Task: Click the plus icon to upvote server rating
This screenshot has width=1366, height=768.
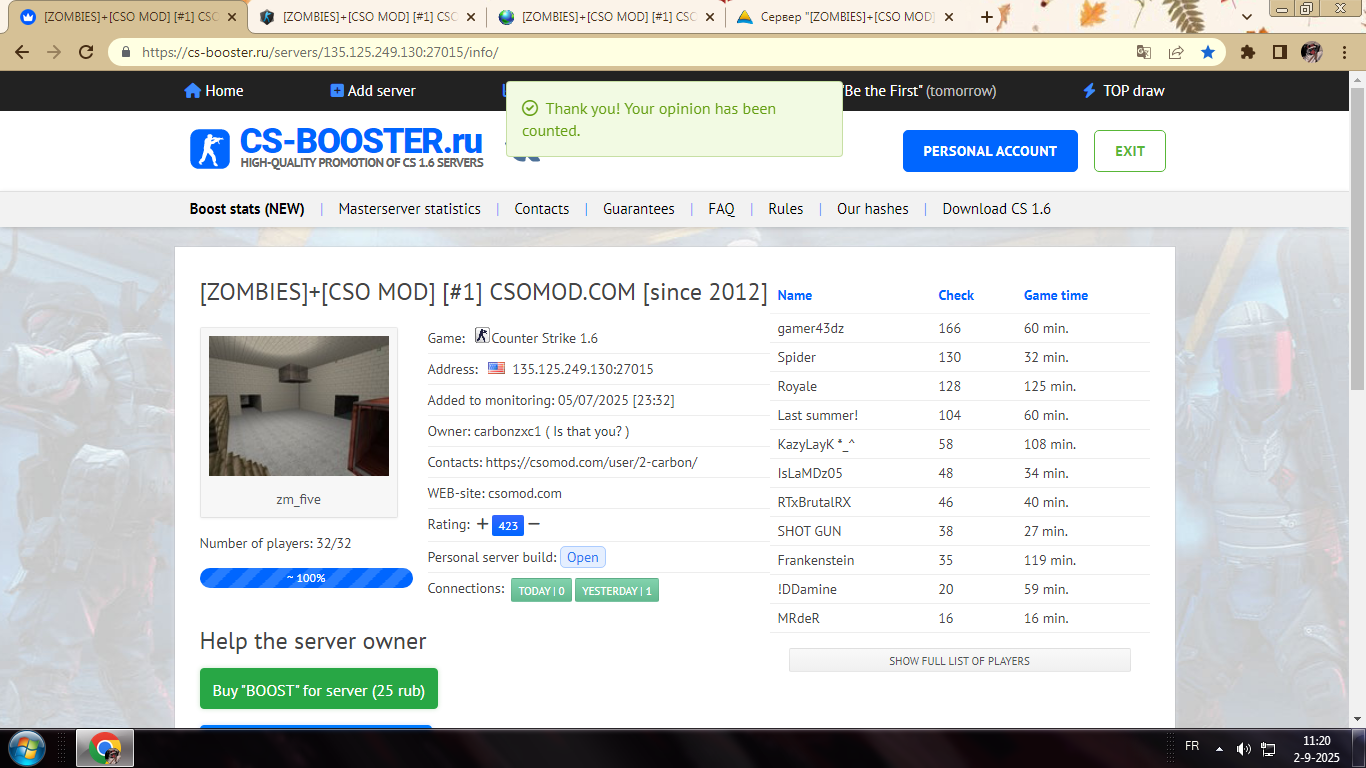Action: click(x=482, y=524)
